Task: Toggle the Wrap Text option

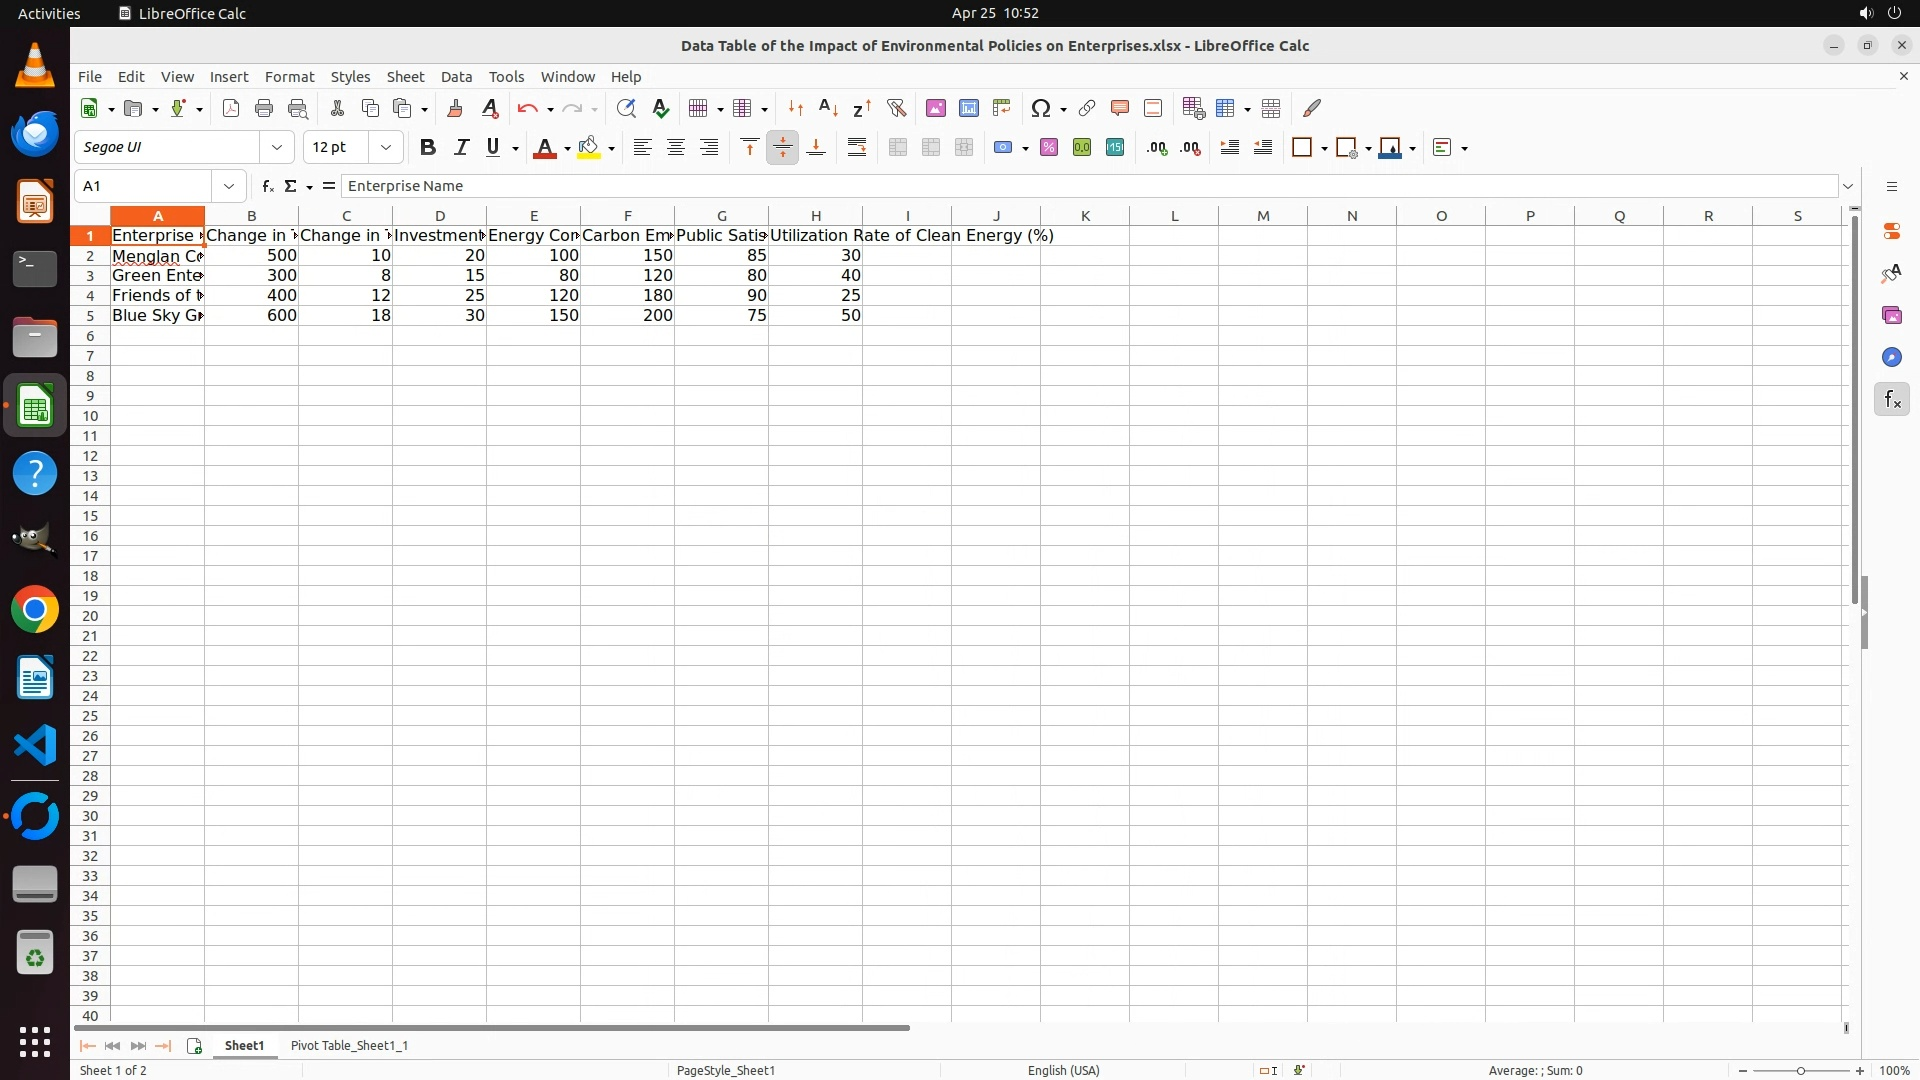Action: [857, 148]
